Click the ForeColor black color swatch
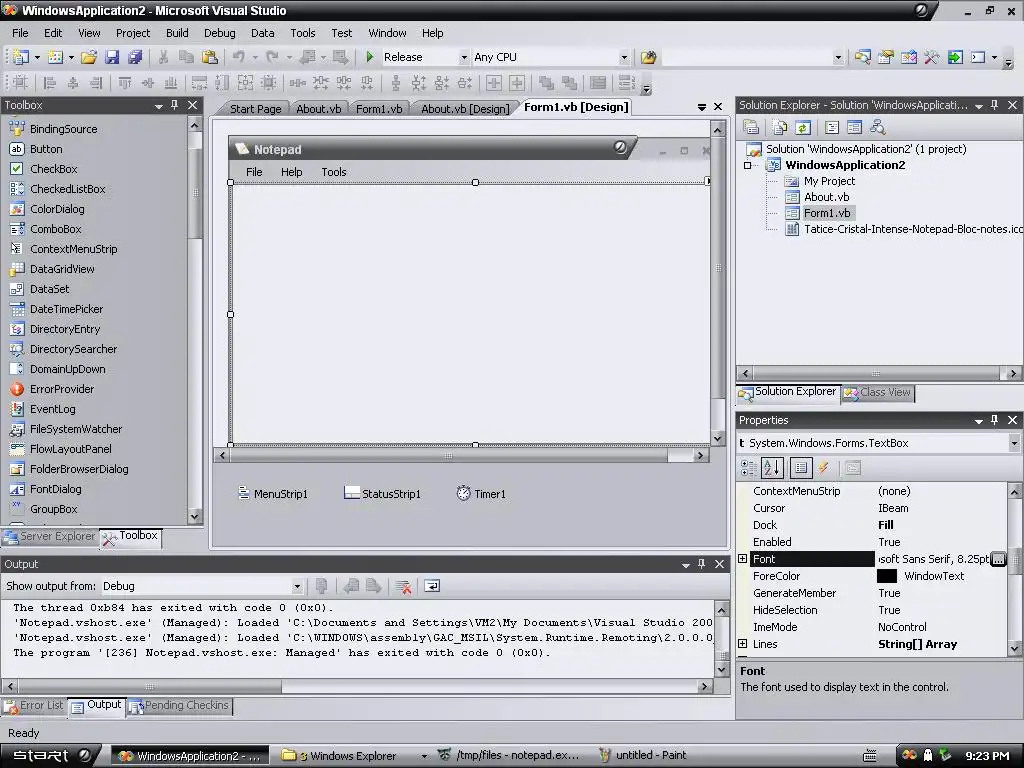The height and width of the screenshot is (768, 1024). pos(886,576)
